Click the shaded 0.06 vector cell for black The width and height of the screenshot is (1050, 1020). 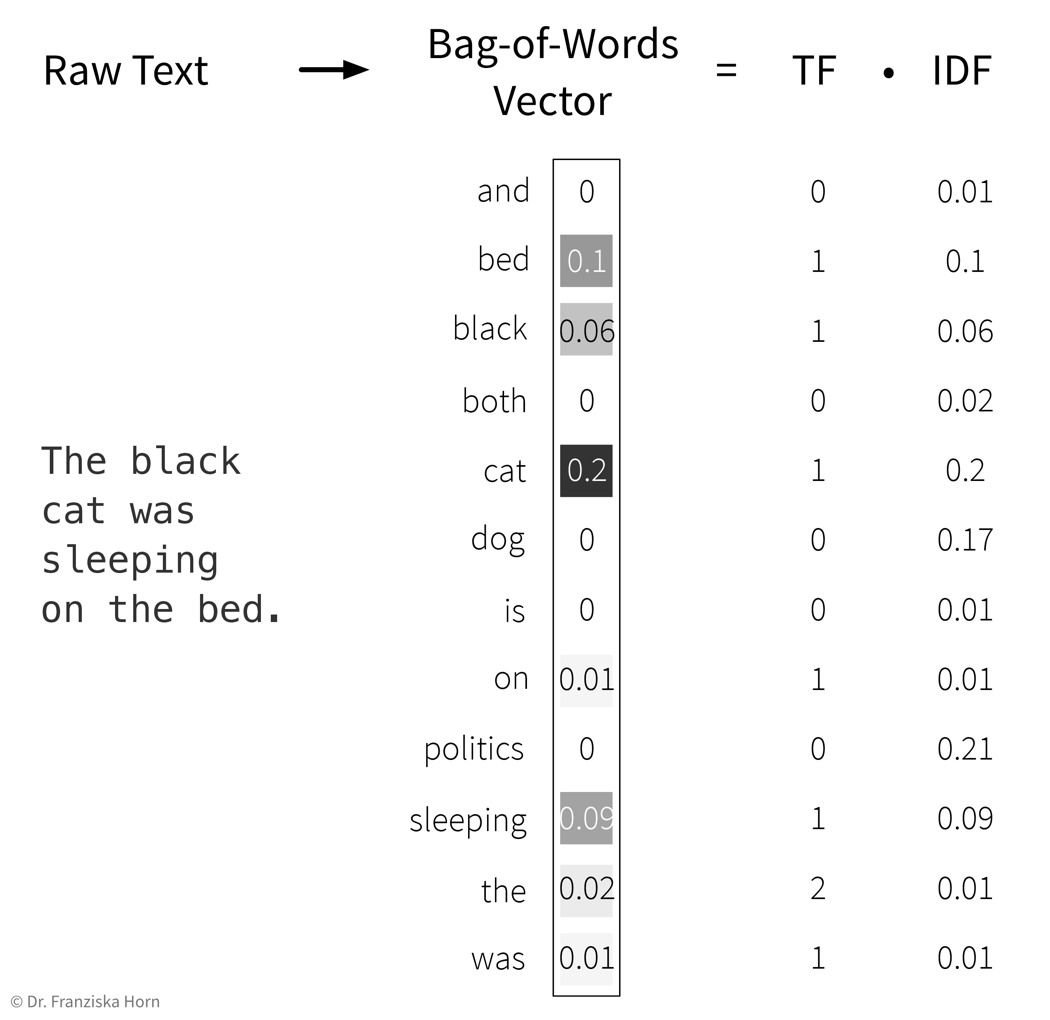tap(586, 331)
